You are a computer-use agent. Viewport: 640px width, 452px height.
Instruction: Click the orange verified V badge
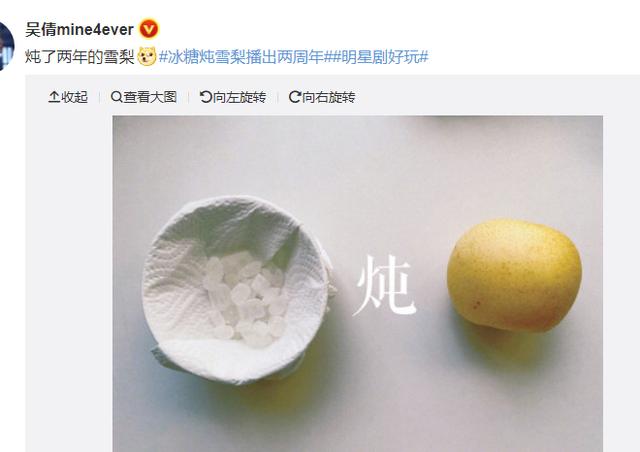pos(149,29)
